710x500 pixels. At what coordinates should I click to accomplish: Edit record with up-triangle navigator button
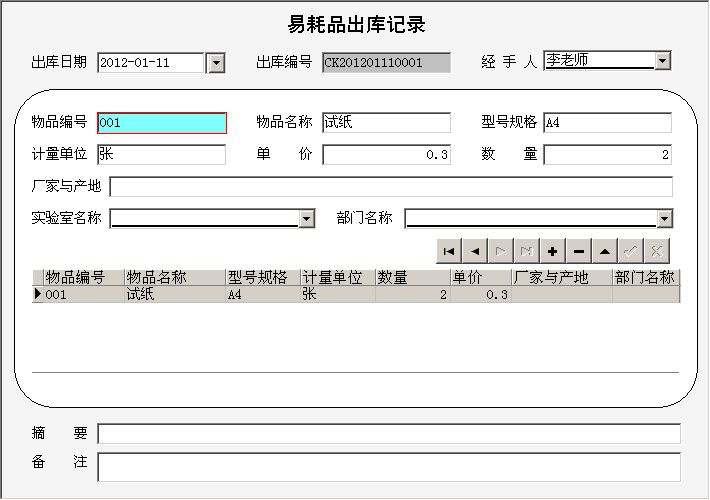click(604, 251)
